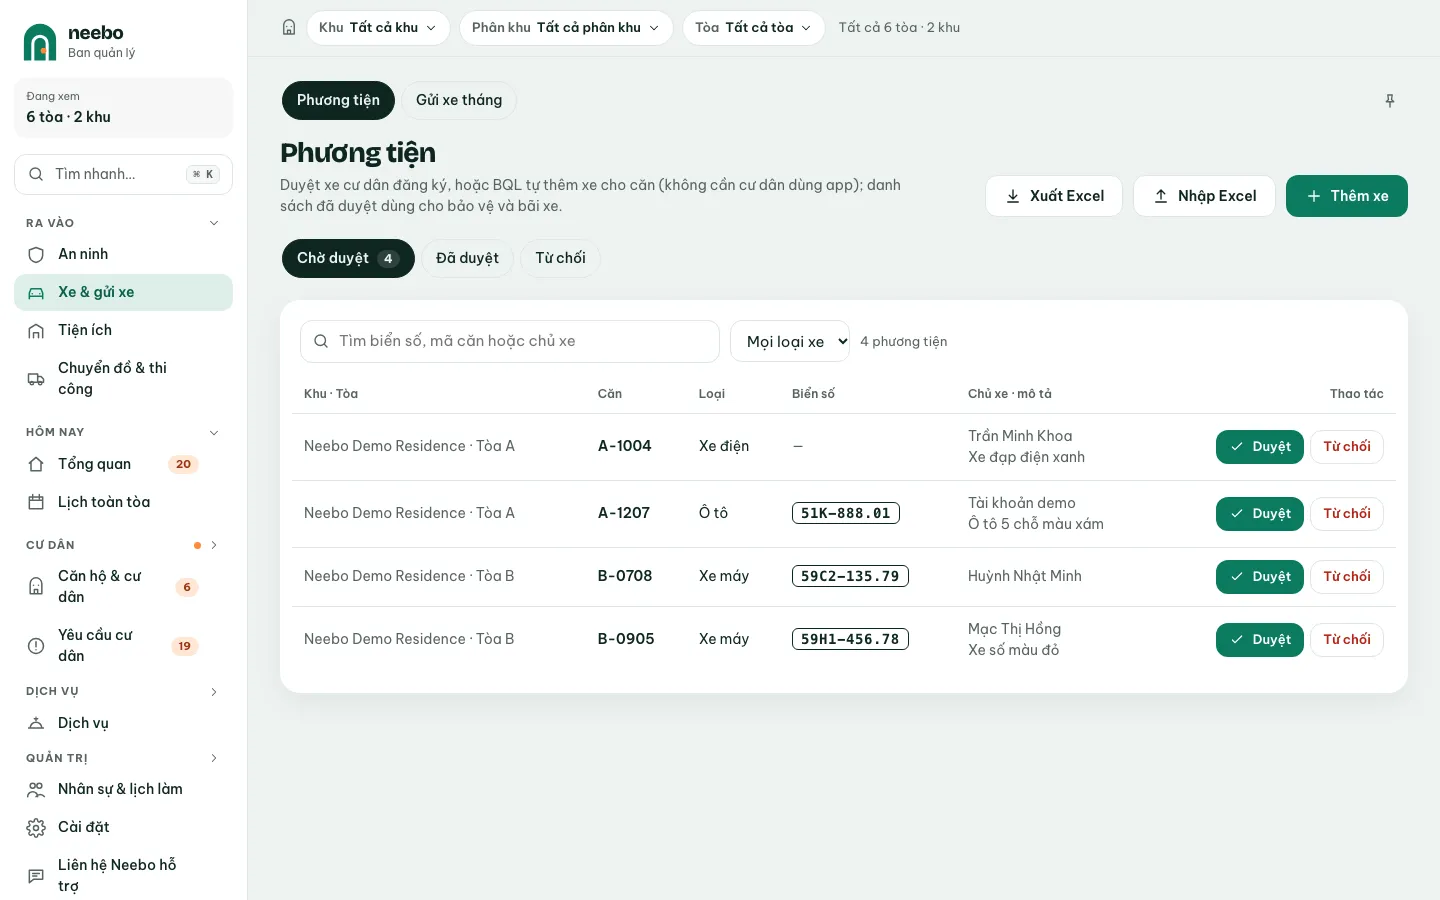
Task: Approve vehicle for apartment A-1004
Action: click(x=1260, y=447)
